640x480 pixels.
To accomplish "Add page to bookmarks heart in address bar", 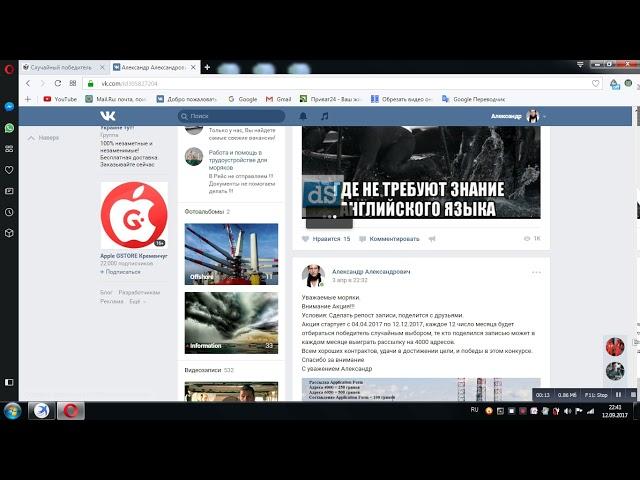I will (596, 83).
